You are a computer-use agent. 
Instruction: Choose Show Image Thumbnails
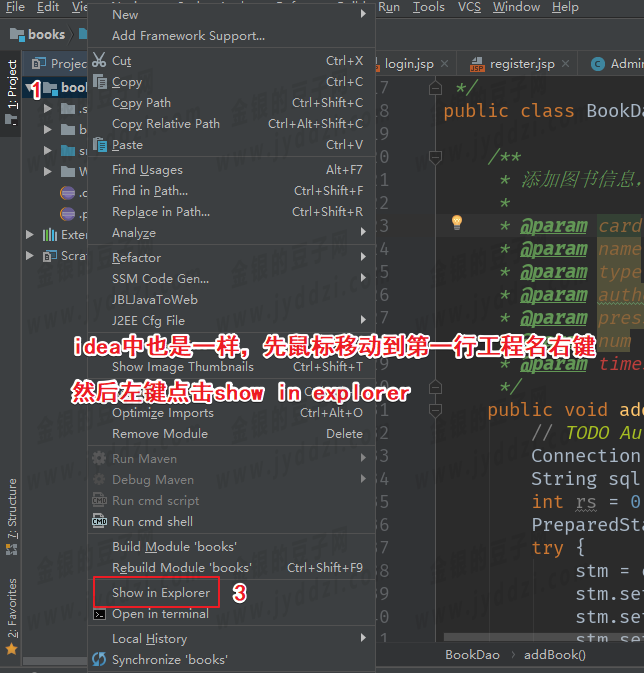click(231, 367)
